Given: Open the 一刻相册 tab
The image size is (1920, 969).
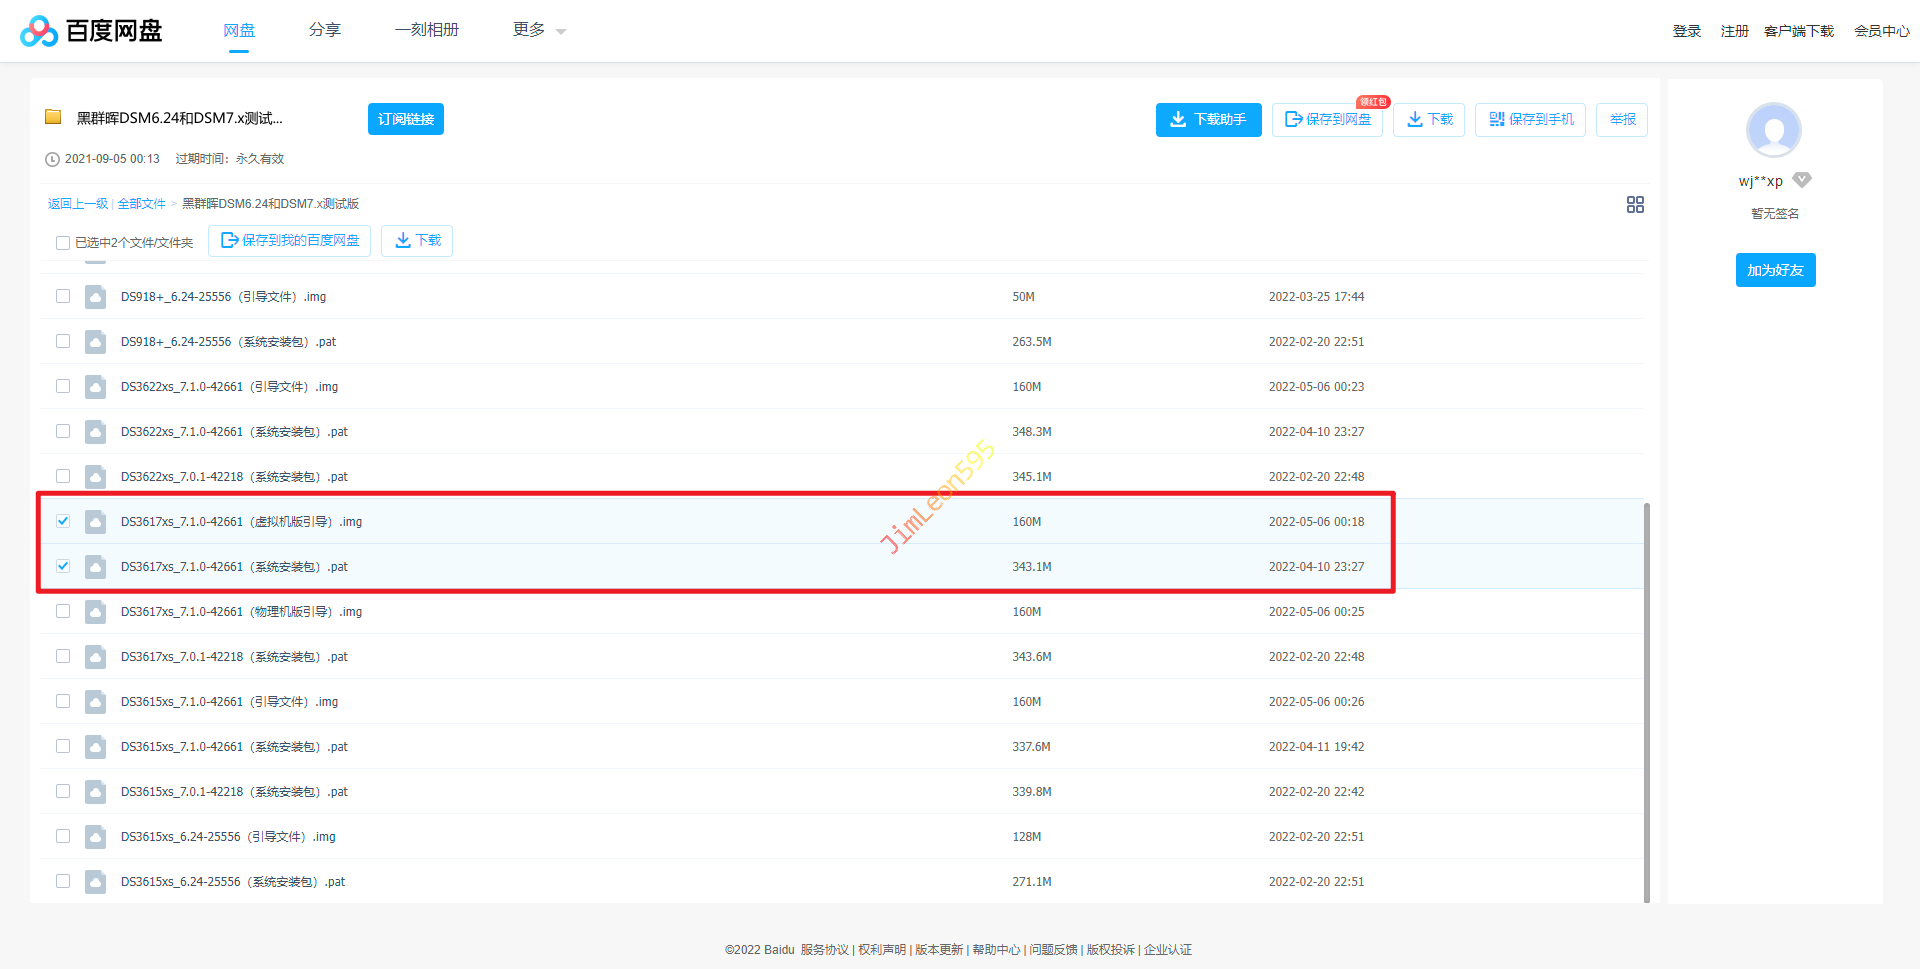Looking at the screenshot, I should pyautogui.click(x=426, y=30).
